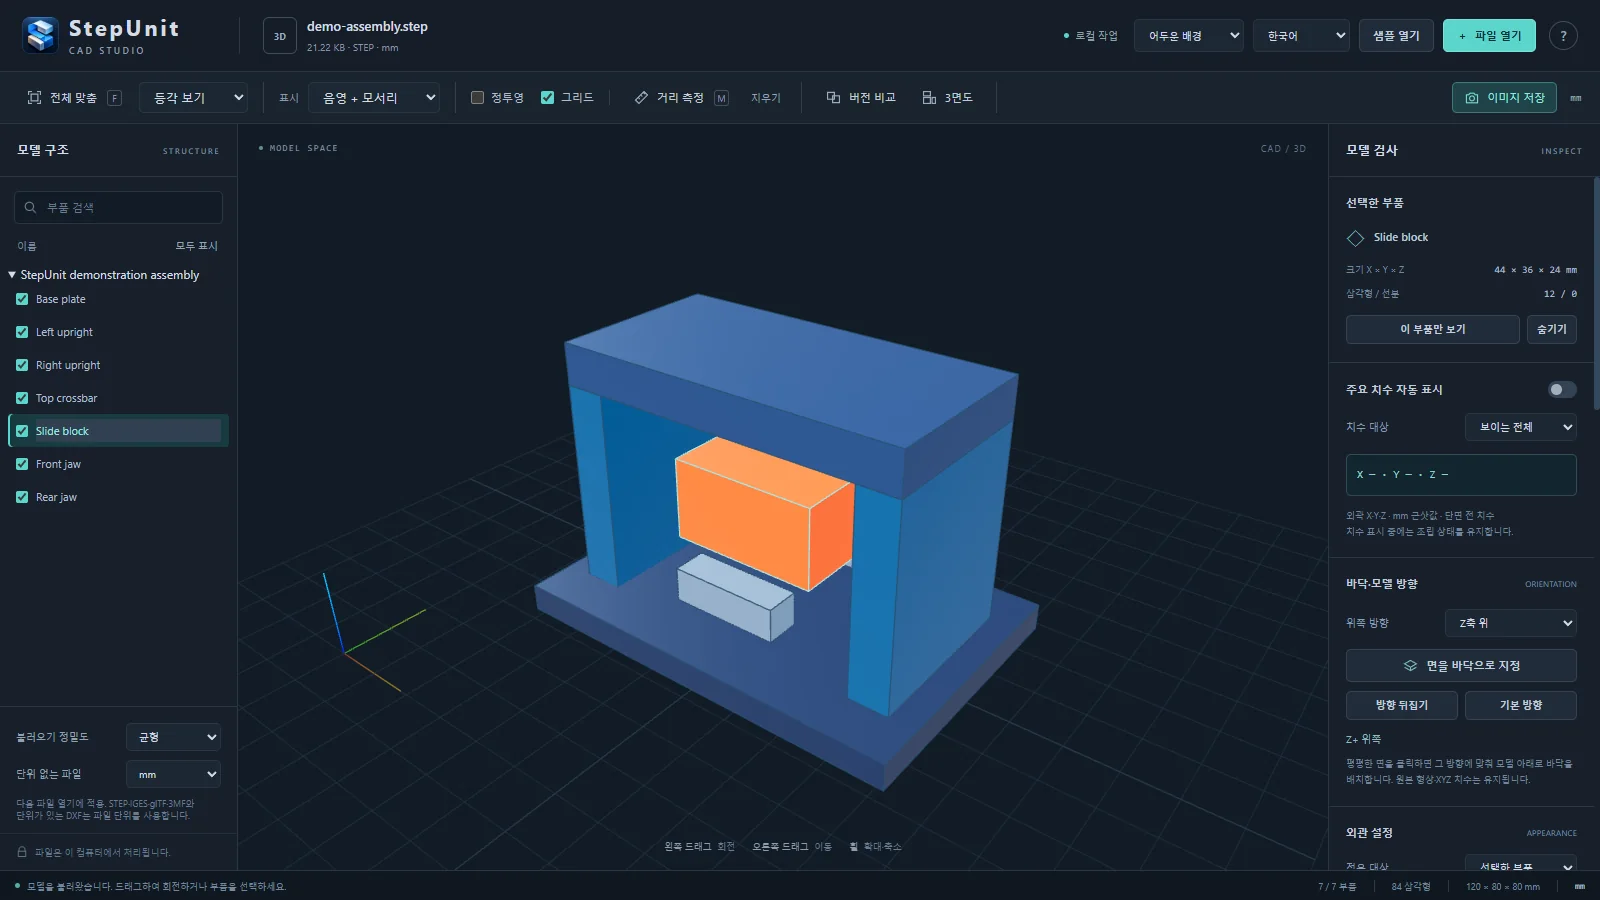1600x900 pixels.
Task: Open the 등각 보기 view dropdown
Action: (x=194, y=97)
